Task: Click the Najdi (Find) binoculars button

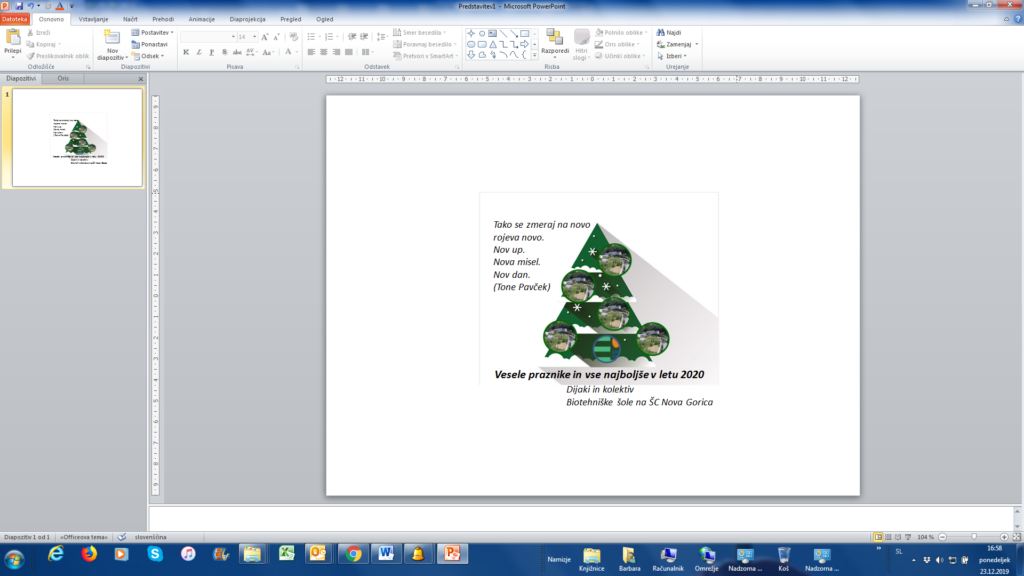Action: tap(669, 33)
